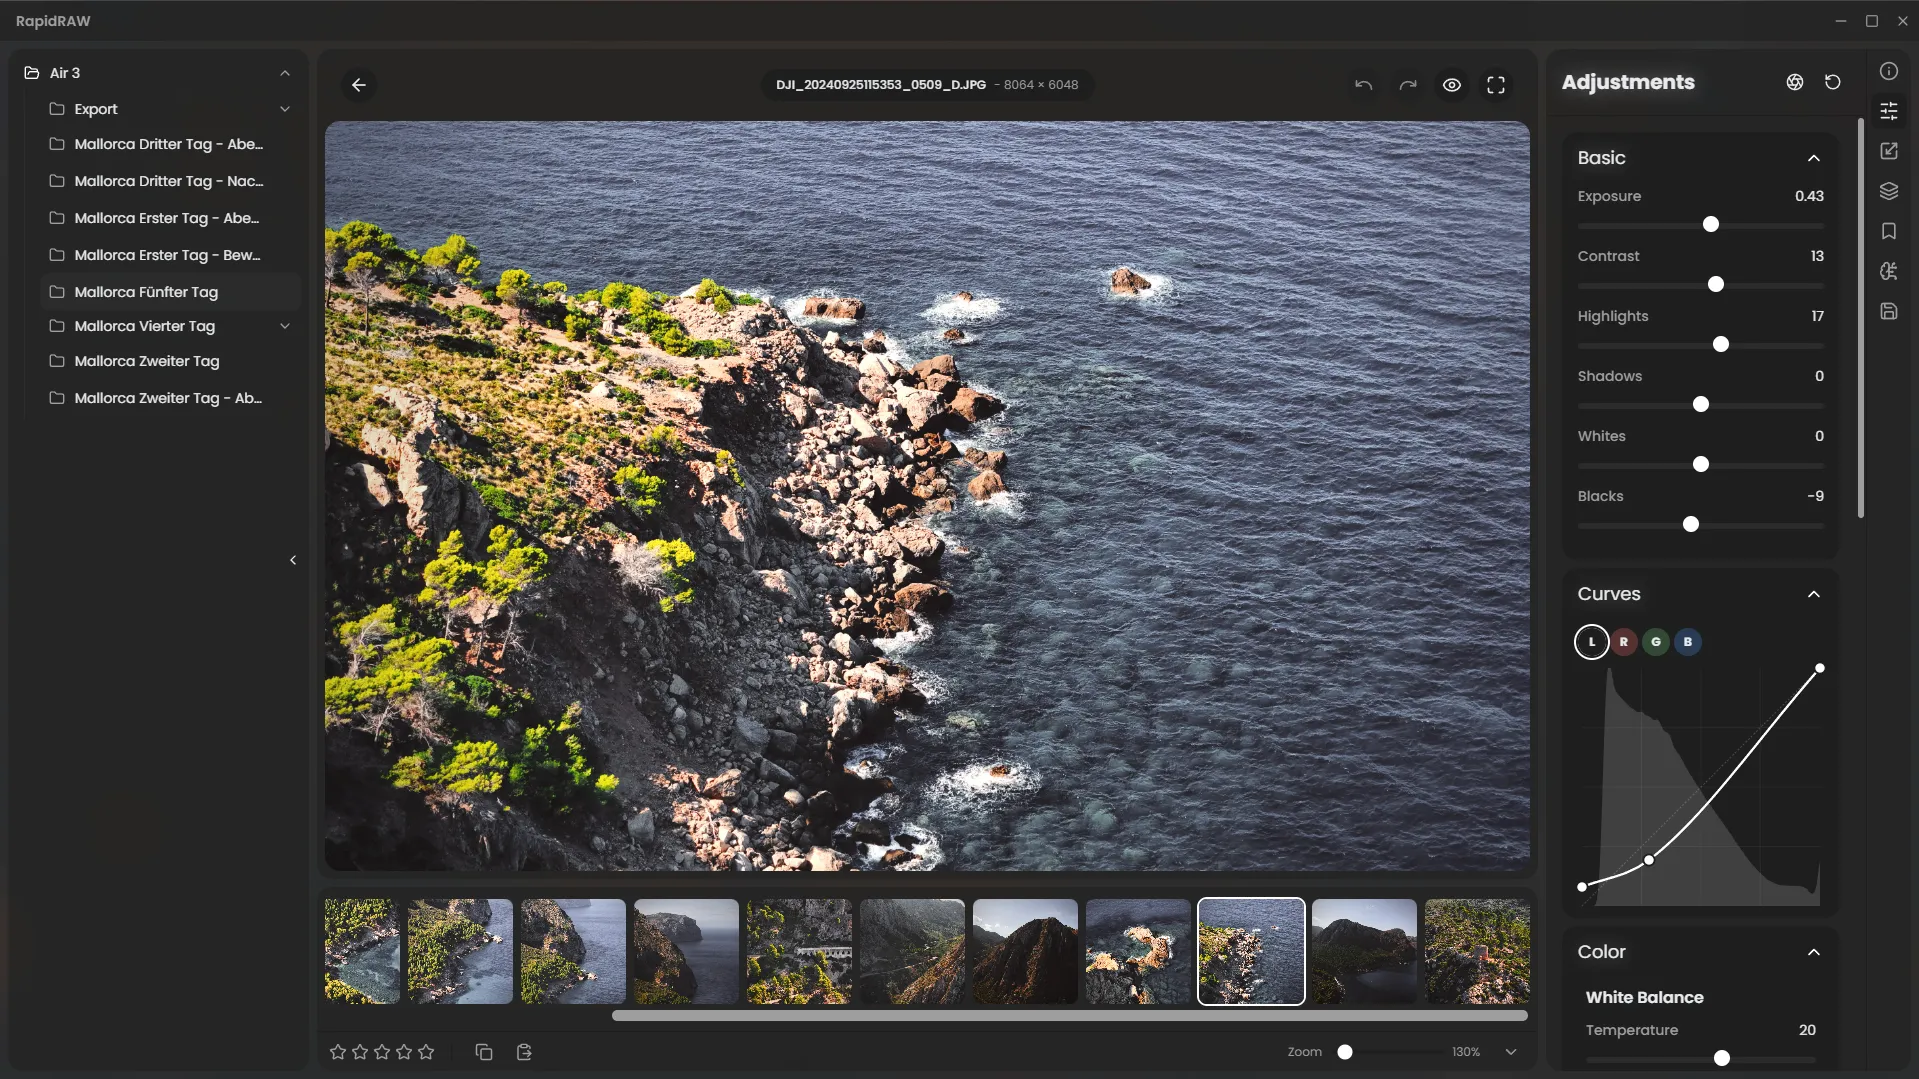
Task: Toggle the eye preview original button
Action: click(1452, 85)
